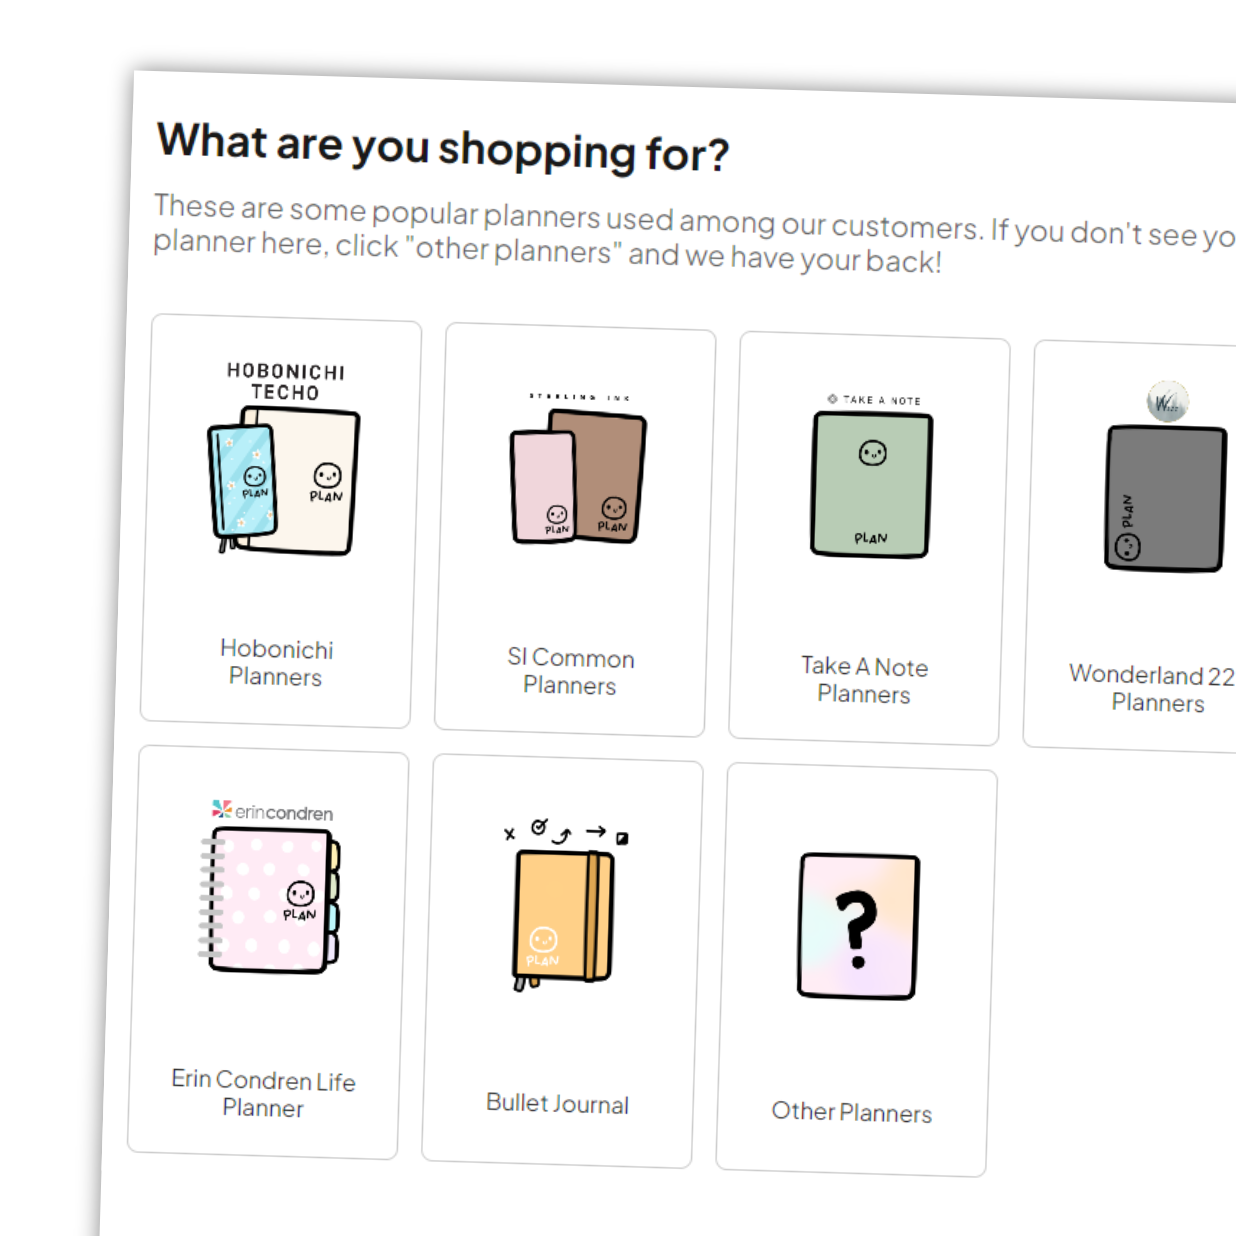Open the SI Common Planners label link
Viewport: 1236px width, 1236px height.
[570, 672]
